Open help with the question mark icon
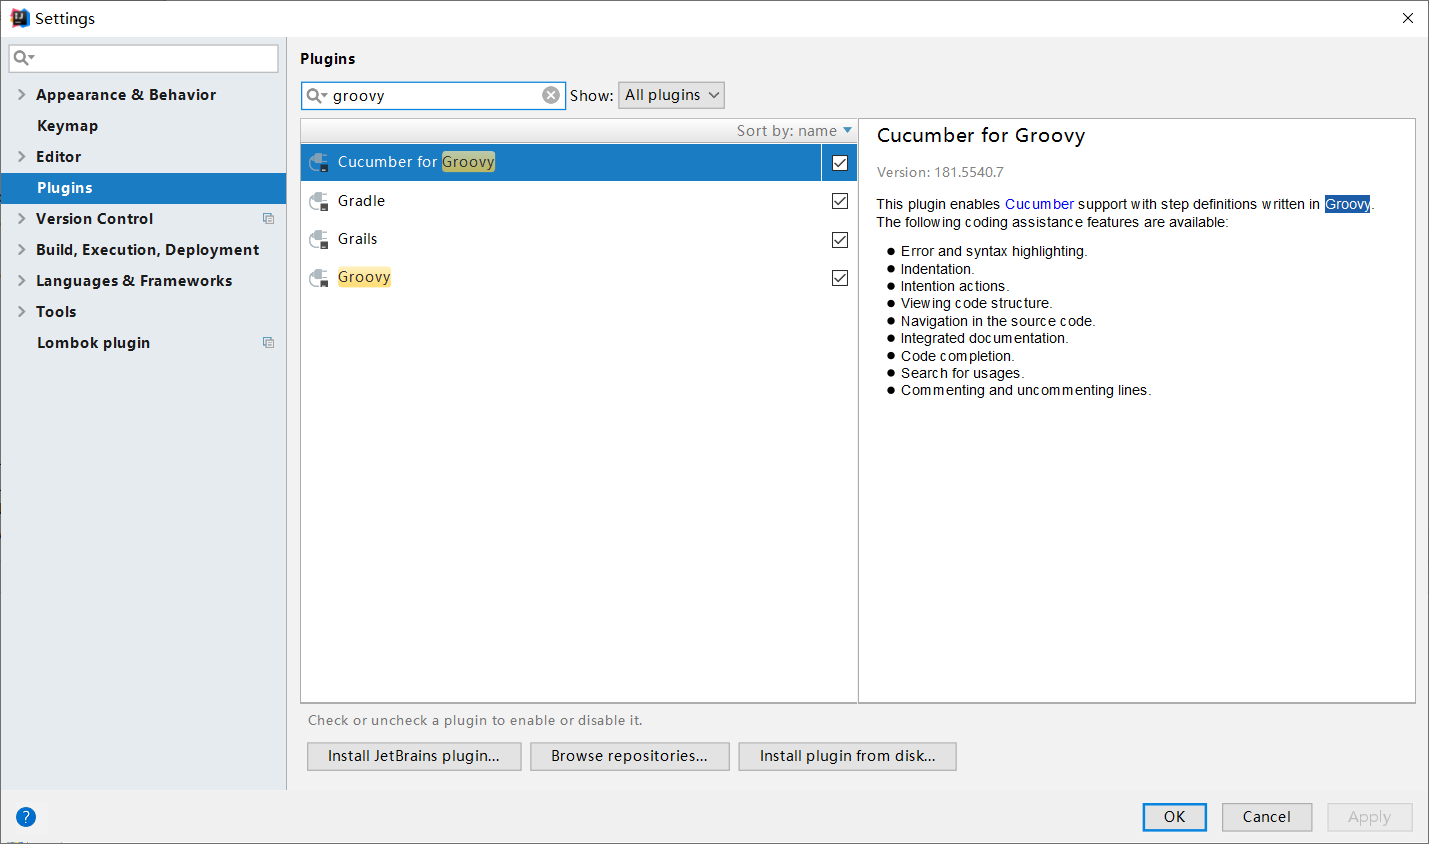 [x=26, y=817]
